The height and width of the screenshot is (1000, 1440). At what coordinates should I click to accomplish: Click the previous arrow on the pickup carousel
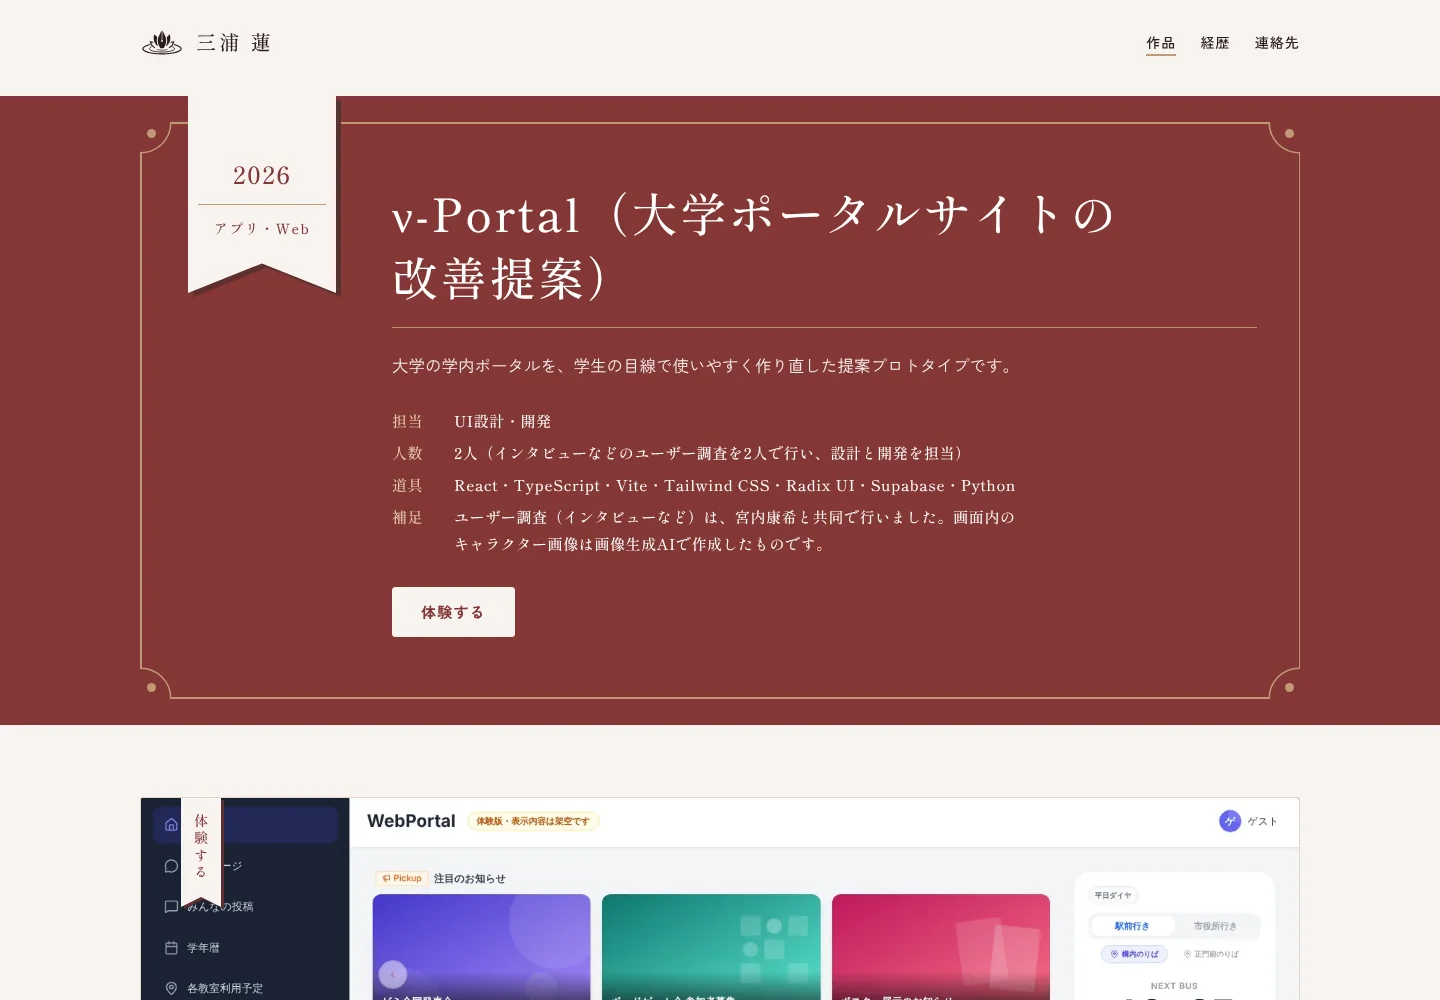393,974
